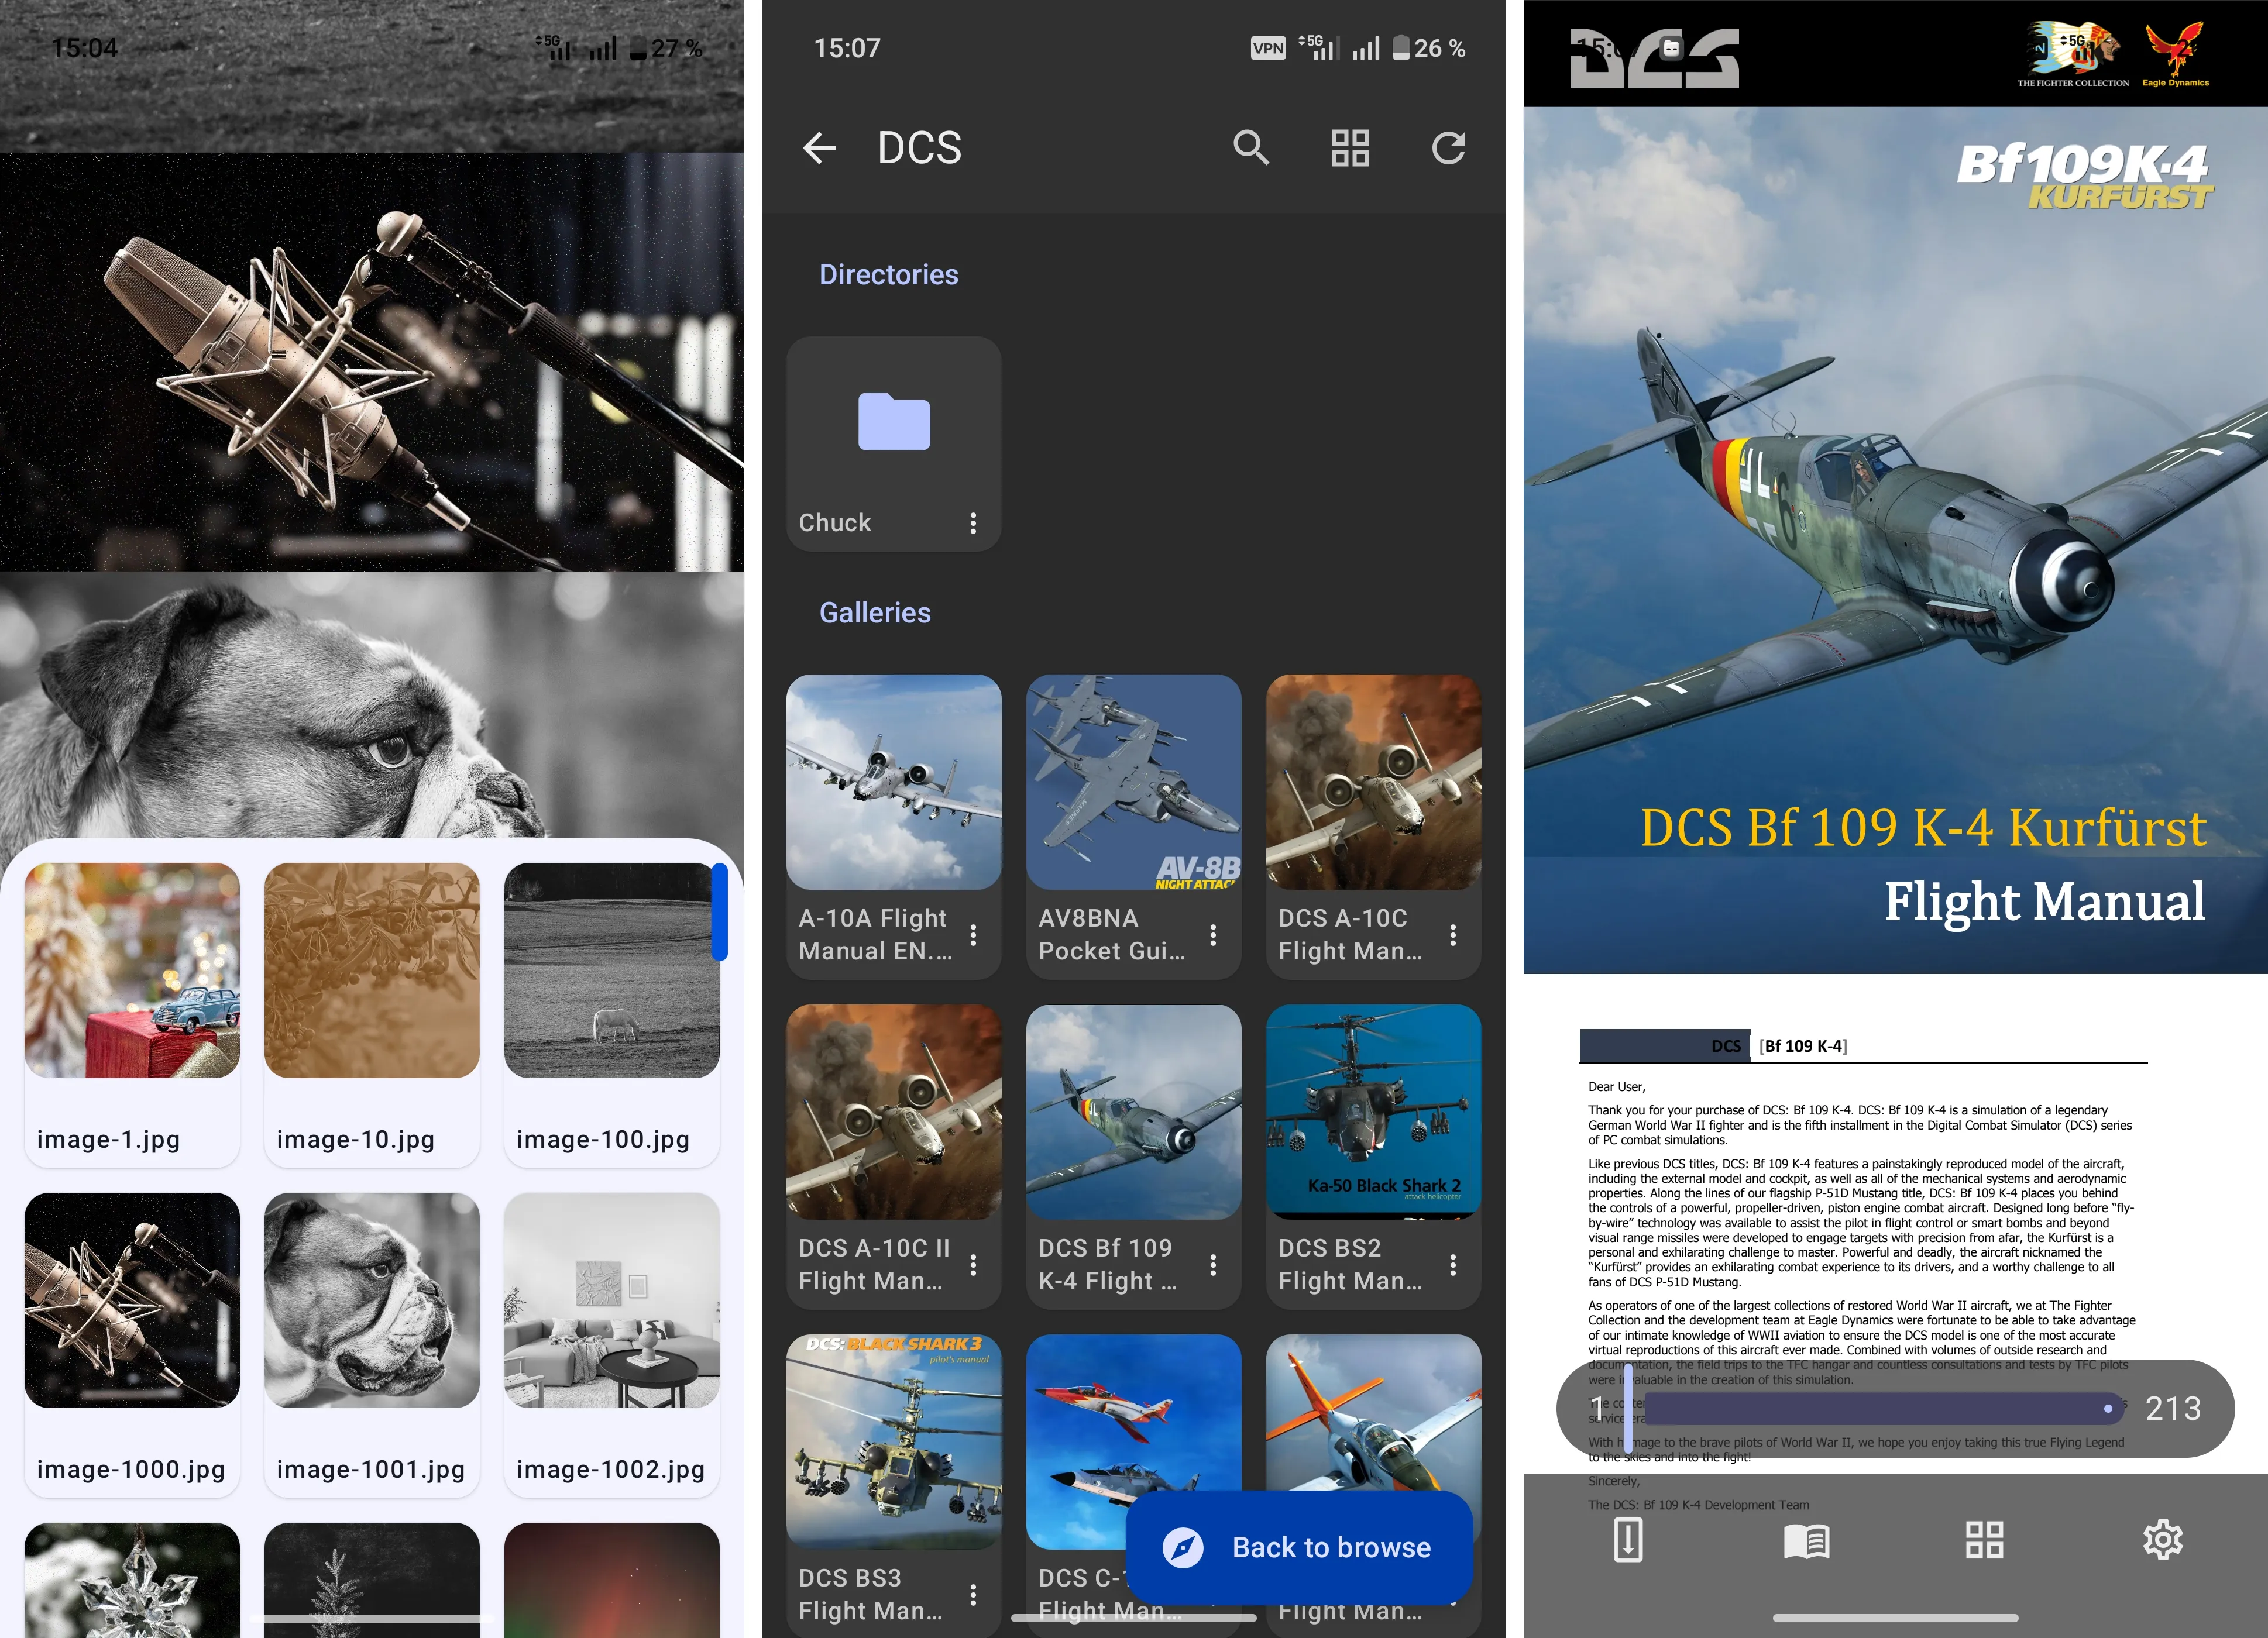Switch grid layout using the grid icon in the DCS header

[1350, 148]
